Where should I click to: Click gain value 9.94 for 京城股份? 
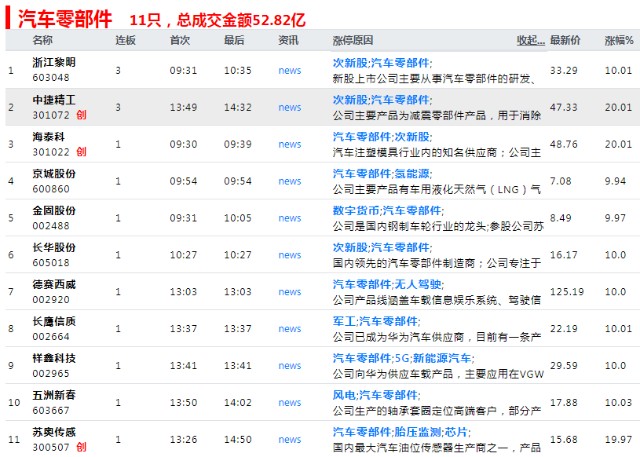pos(616,181)
